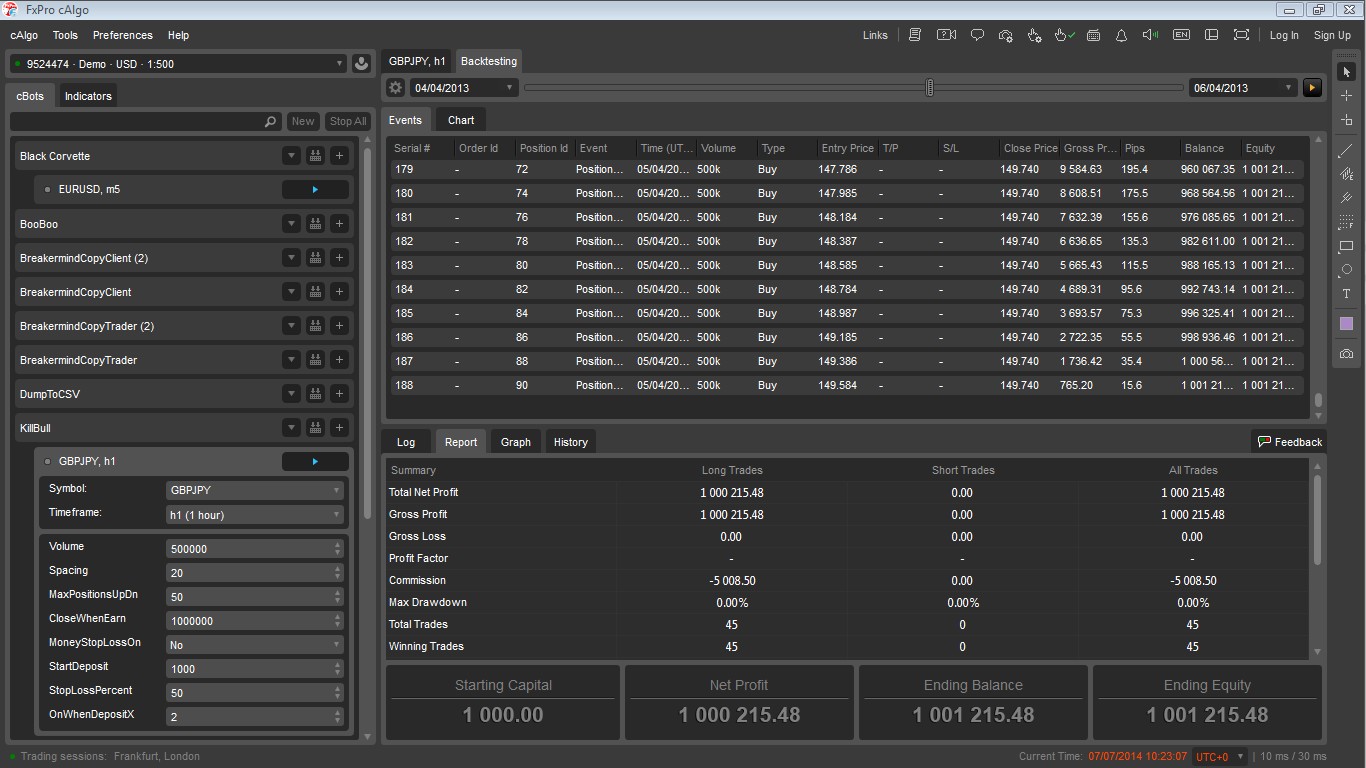The image size is (1366, 768).
Task: Select the ellipse drawing tool
Action: pyautogui.click(x=1346, y=270)
